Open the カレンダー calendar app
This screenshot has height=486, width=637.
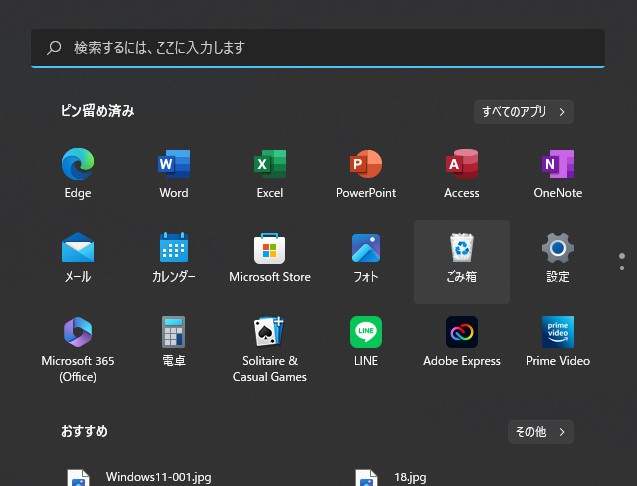click(x=174, y=258)
